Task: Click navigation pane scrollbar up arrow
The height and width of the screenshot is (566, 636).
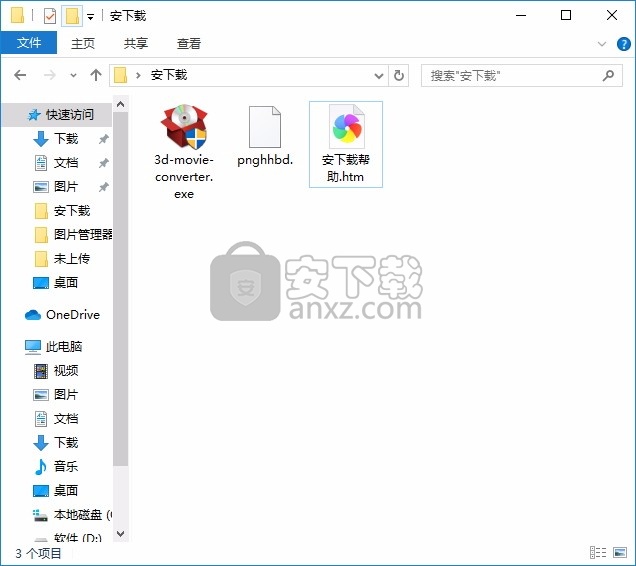Action: click(x=120, y=105)
